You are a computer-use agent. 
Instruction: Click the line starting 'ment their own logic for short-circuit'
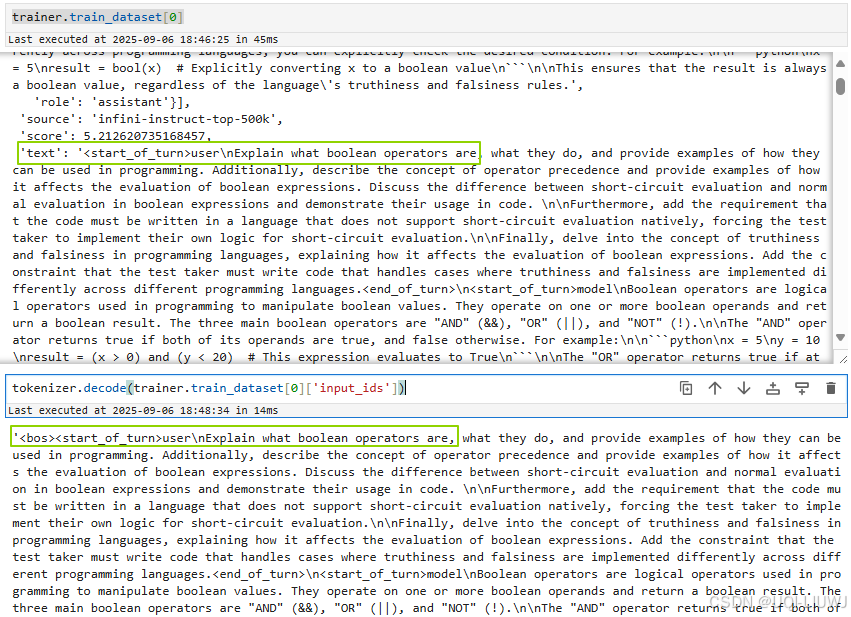[427, 523]
